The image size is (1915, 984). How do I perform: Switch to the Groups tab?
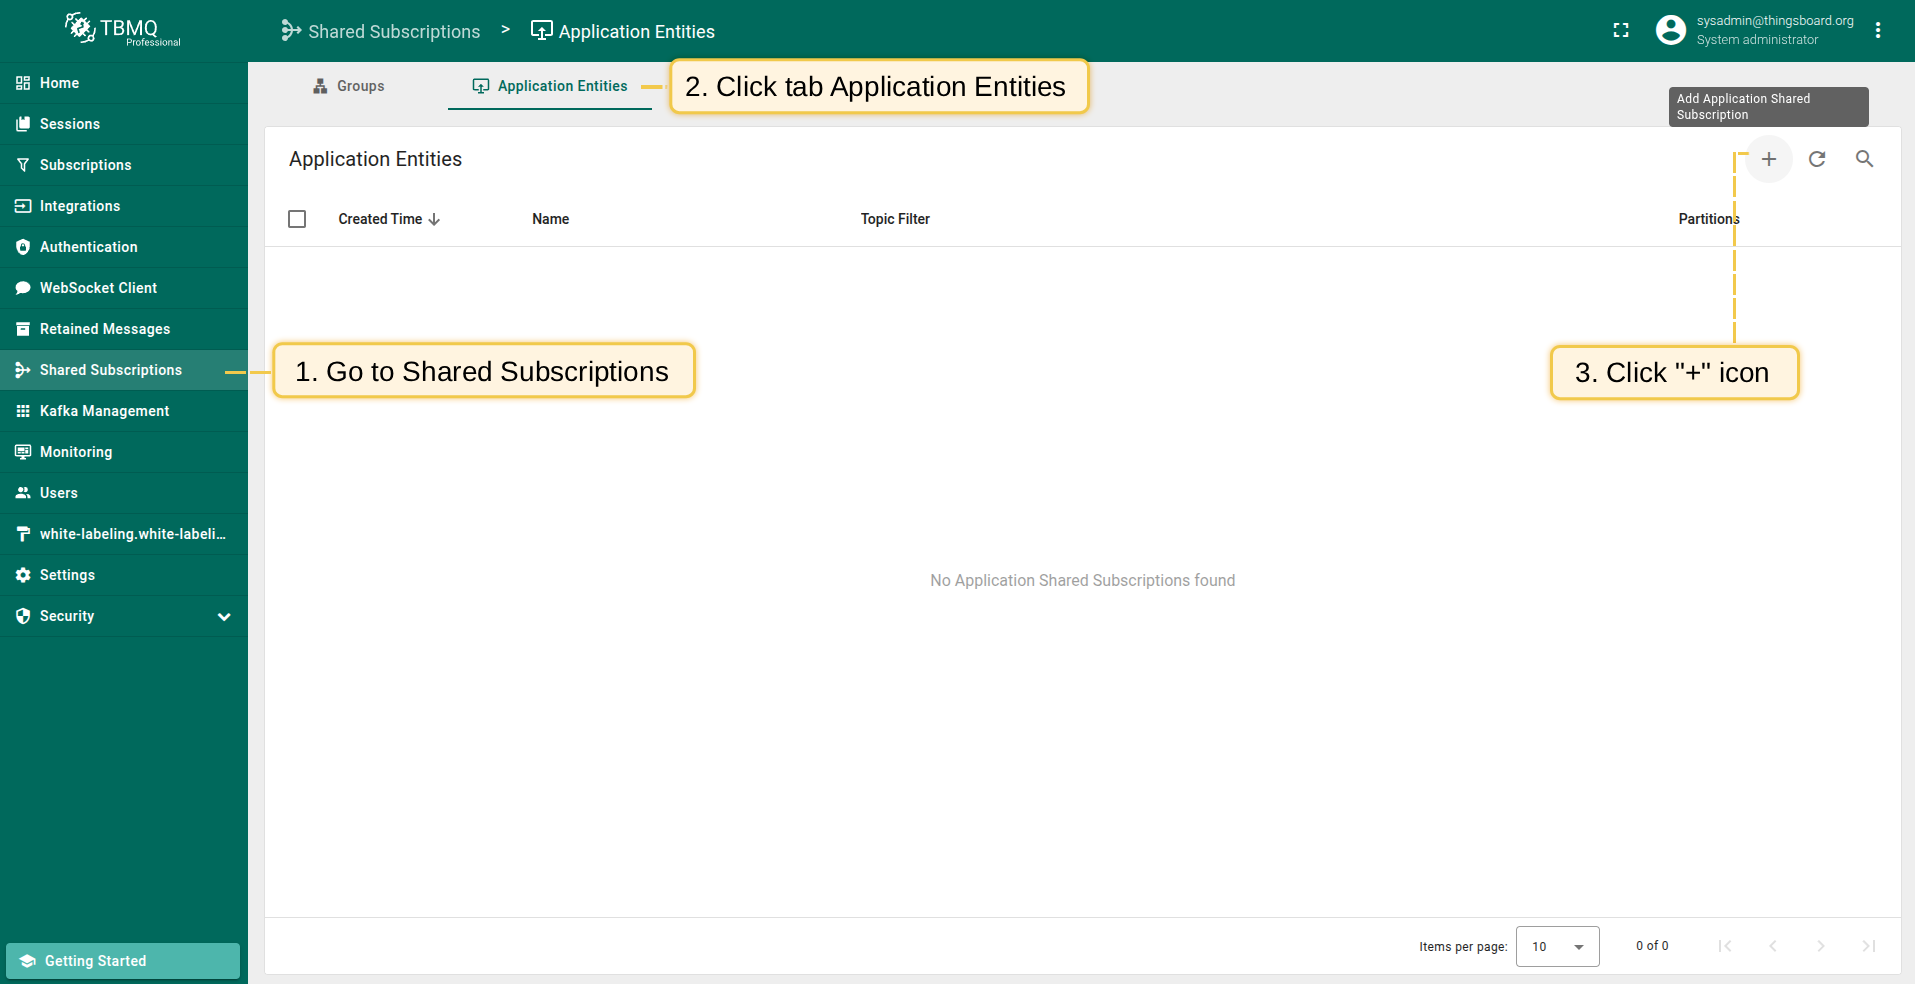tap(349, 86)
